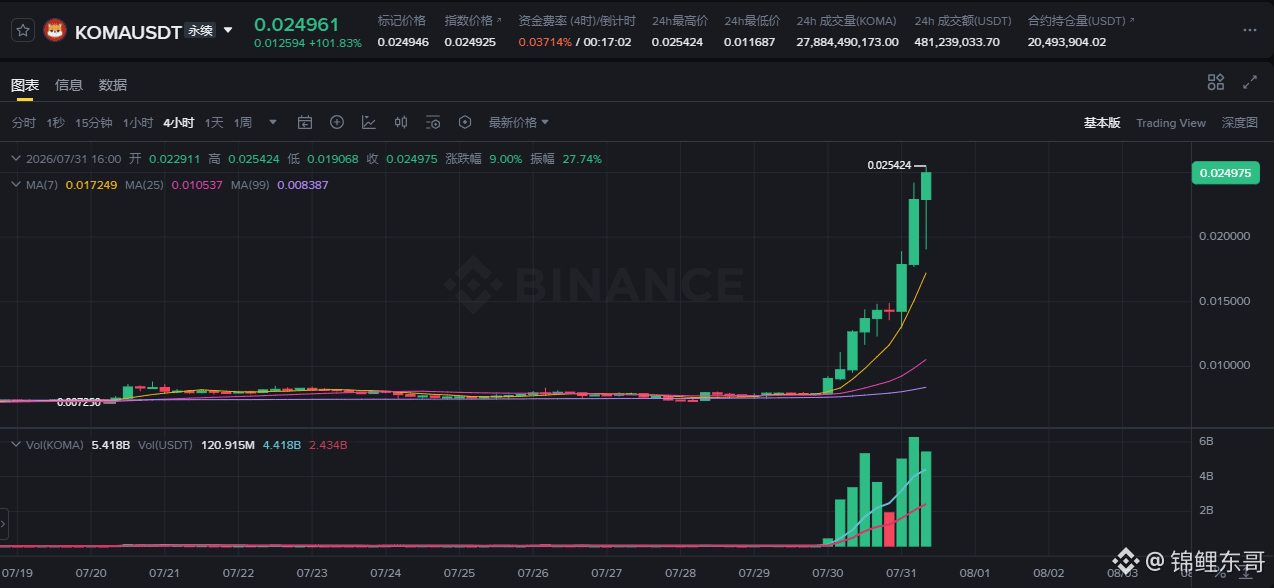Click the 合约持仓量 open interest value
1274x588 pixels.
pyautogui.click(x=1066, y=42)
